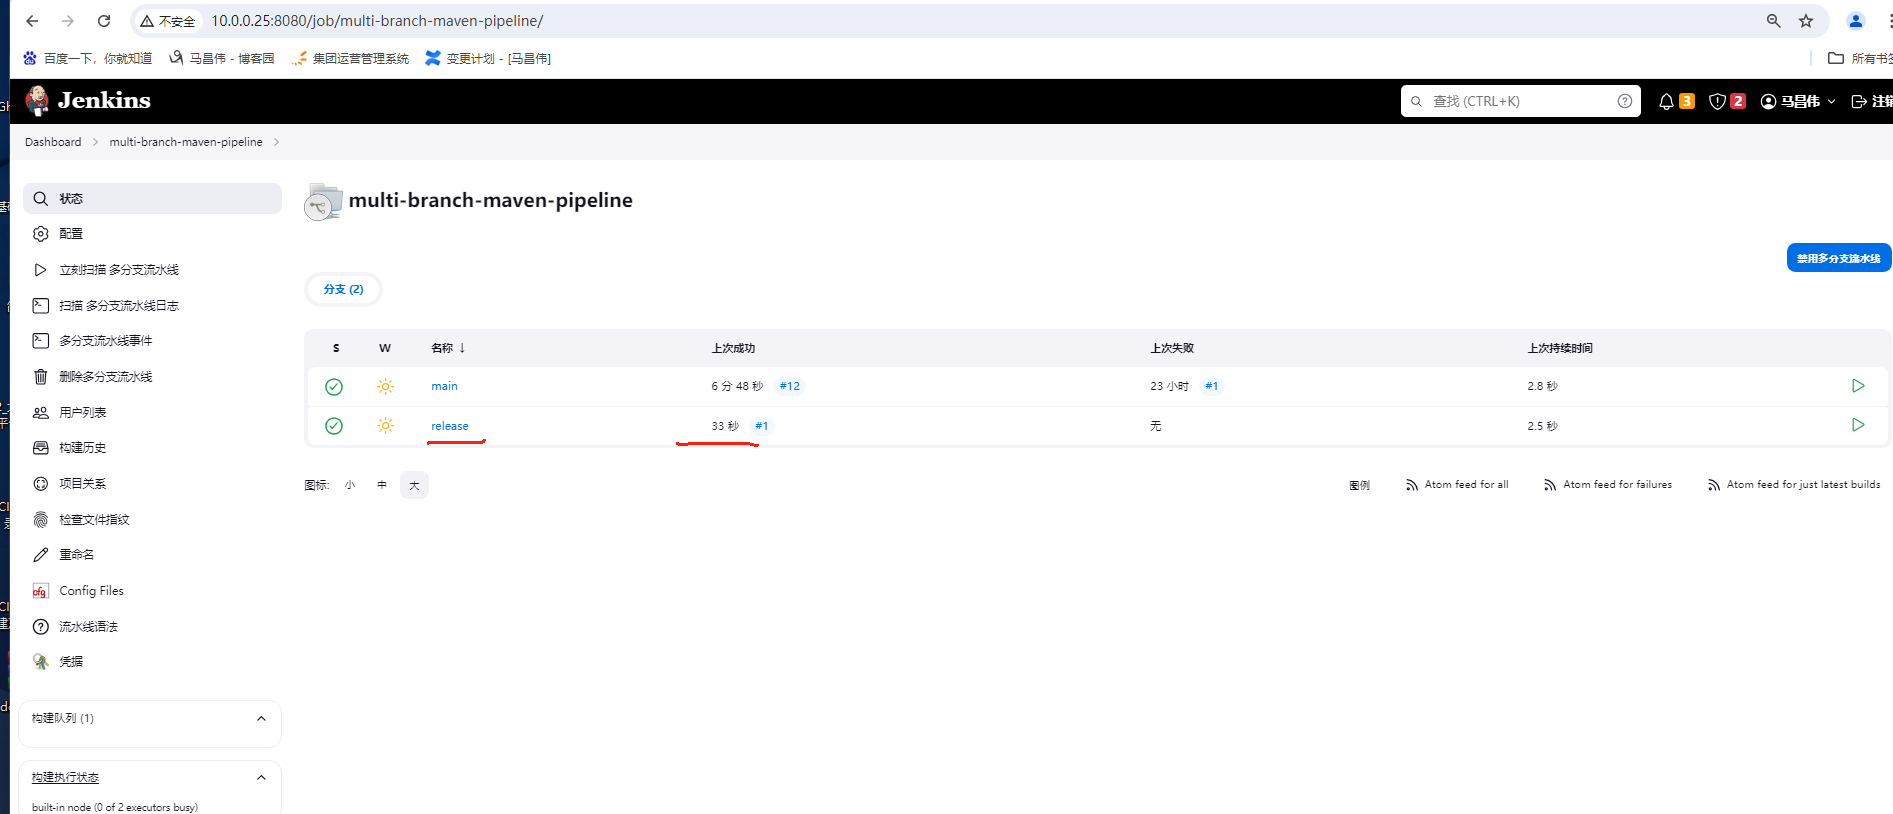Reload the page with refresh icon
The image size is (1893, 814).
104,21
